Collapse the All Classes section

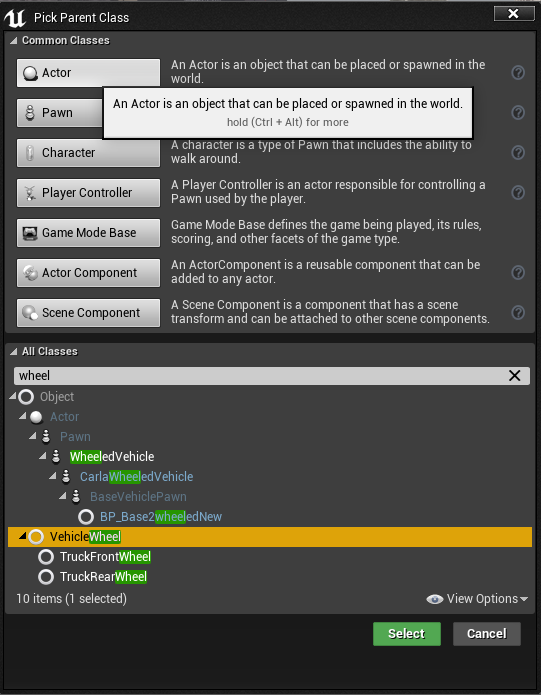point(13,352)
